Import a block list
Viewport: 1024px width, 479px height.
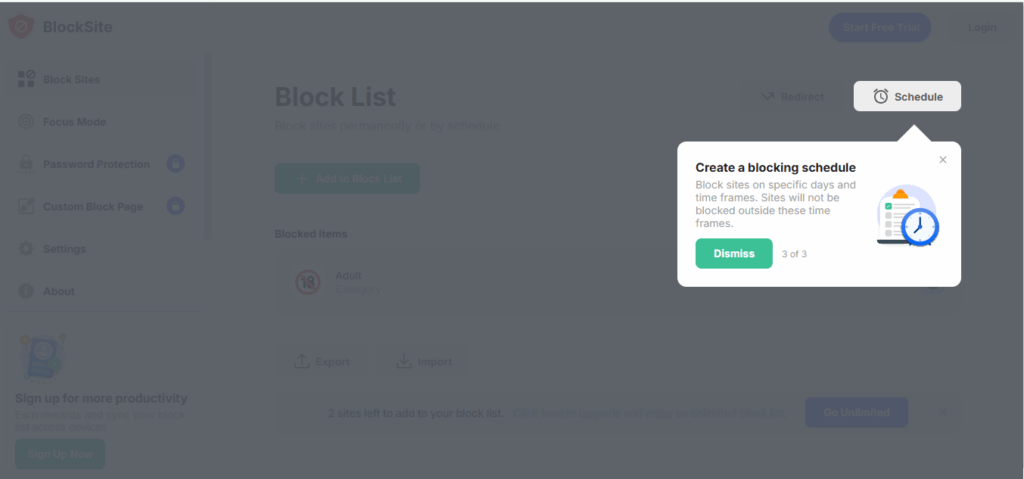click(423, 362)
